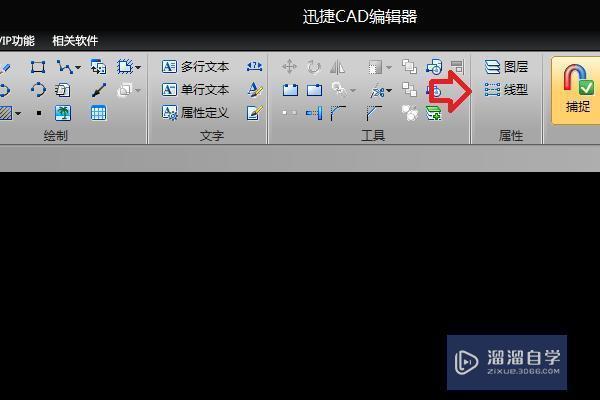The width and height of the screenshot is (600, 400).
Task: Click the 工具 group label
Action: [373, 136]
